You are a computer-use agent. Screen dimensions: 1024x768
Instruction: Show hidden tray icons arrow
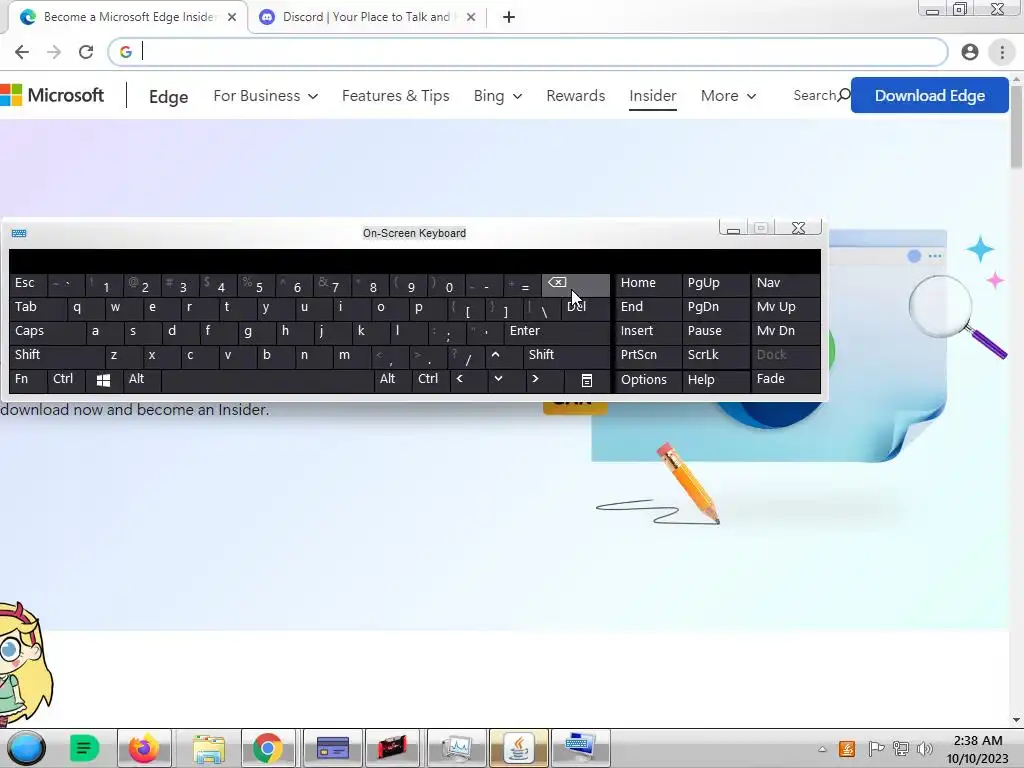click(x=822, y=750)
